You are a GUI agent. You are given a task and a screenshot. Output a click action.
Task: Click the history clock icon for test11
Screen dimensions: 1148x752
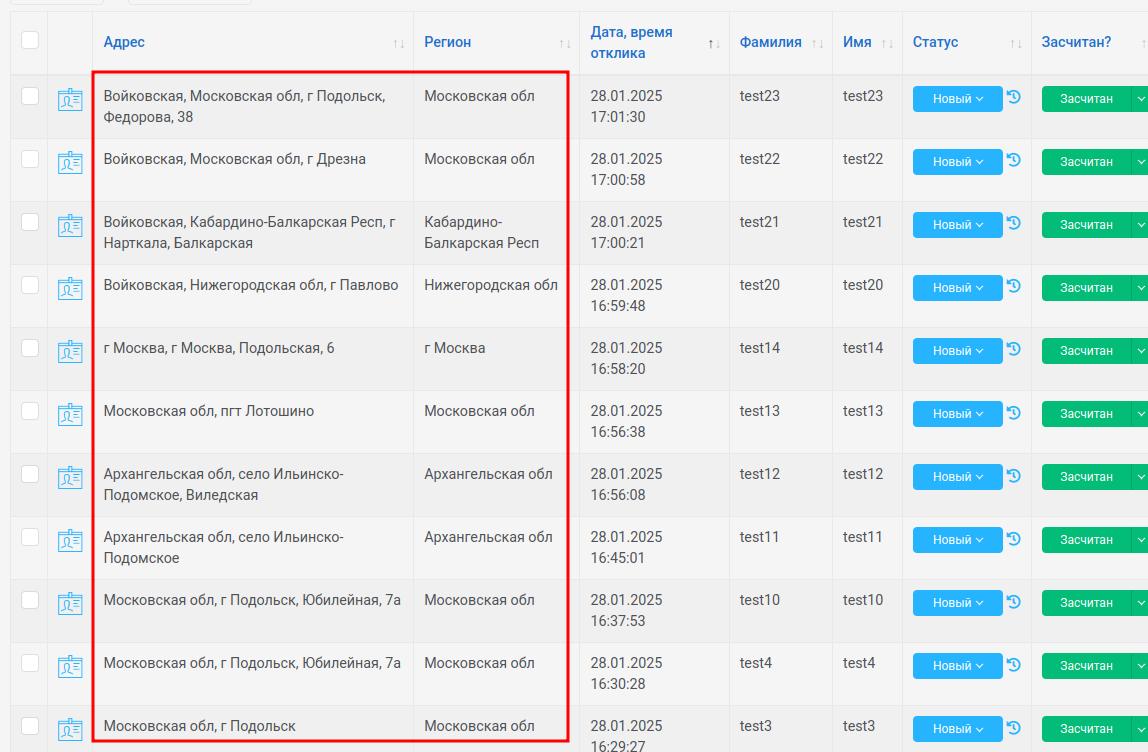tap(1013, 538)
